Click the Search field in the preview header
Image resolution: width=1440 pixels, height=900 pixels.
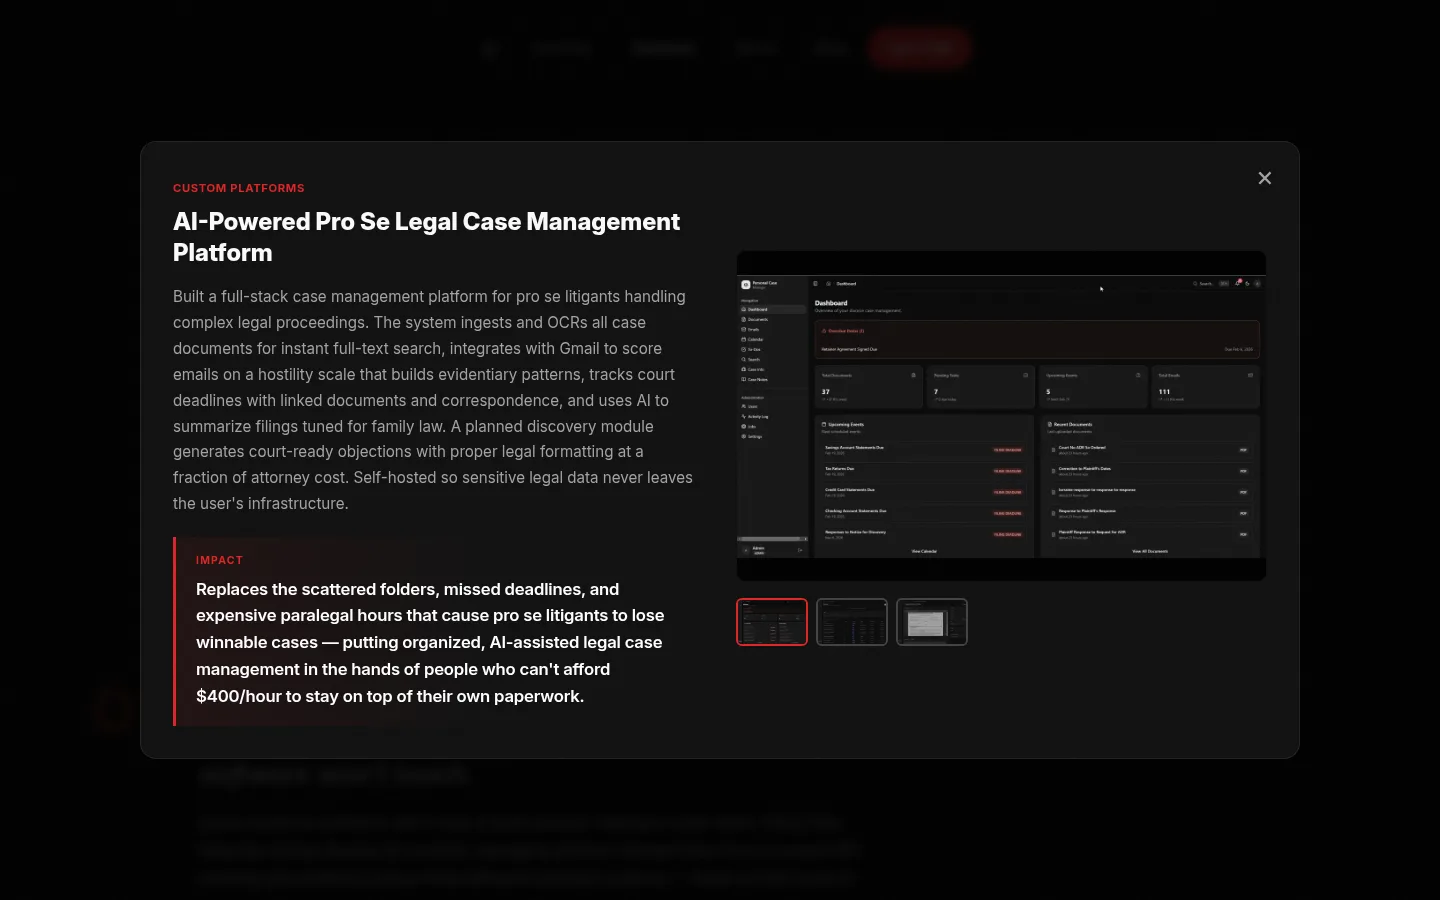(x=1205, y=284)
